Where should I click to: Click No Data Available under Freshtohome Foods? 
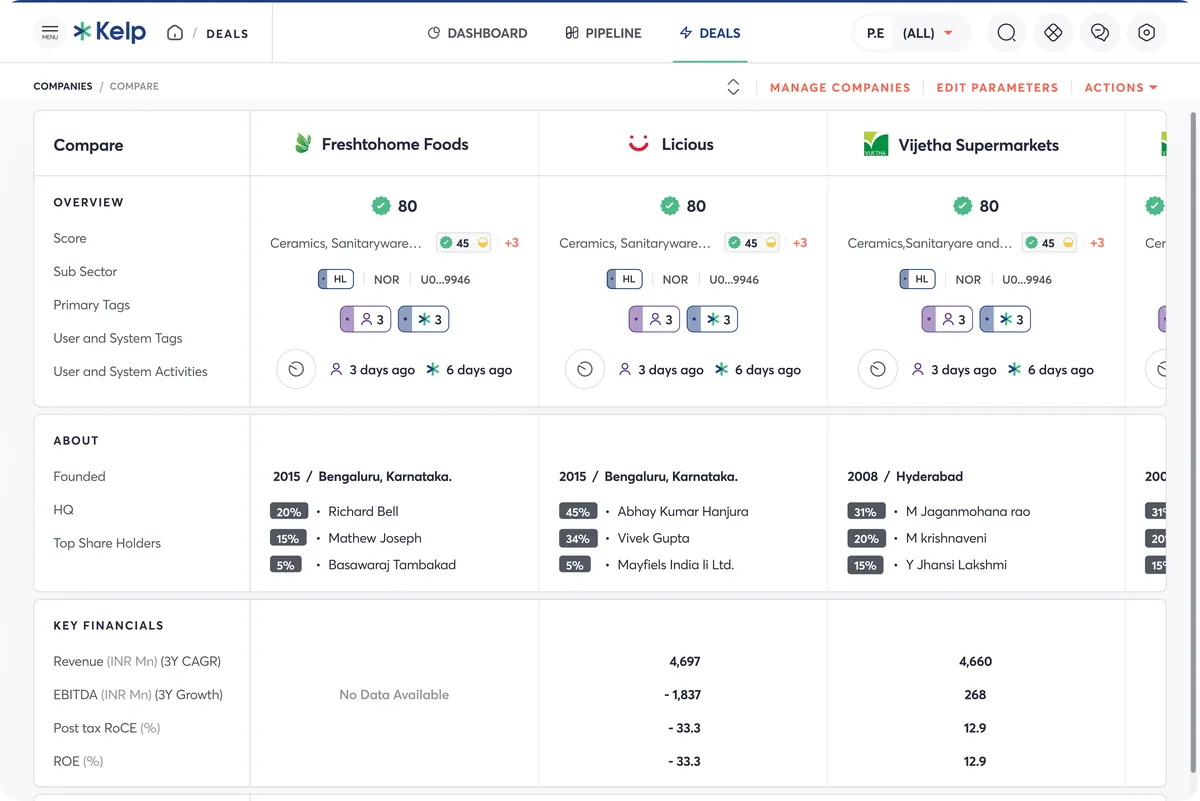coord(394,695)
